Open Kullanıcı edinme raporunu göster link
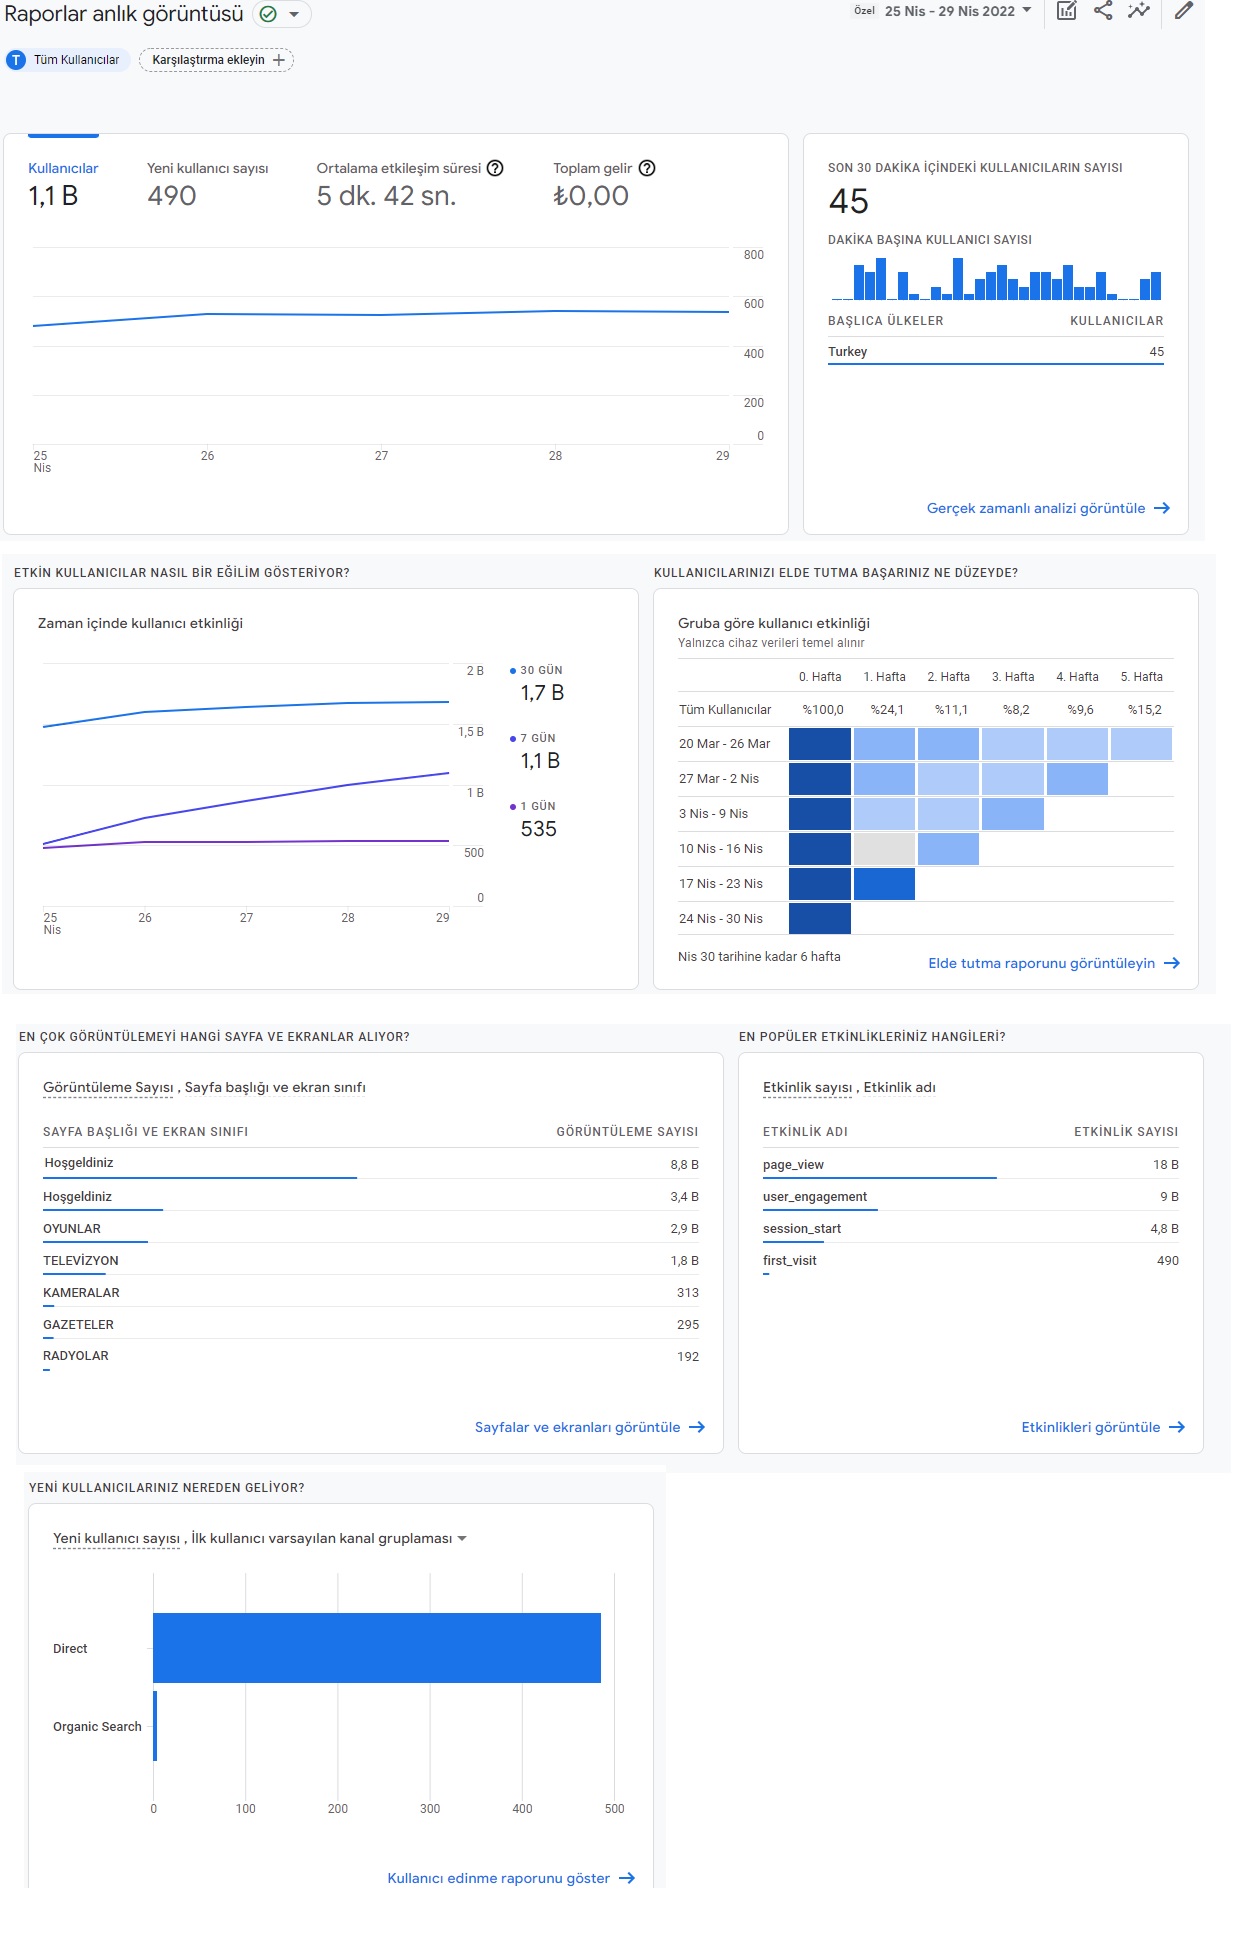Viewport: 1234px width, 1944px height. coord(511,1878)
